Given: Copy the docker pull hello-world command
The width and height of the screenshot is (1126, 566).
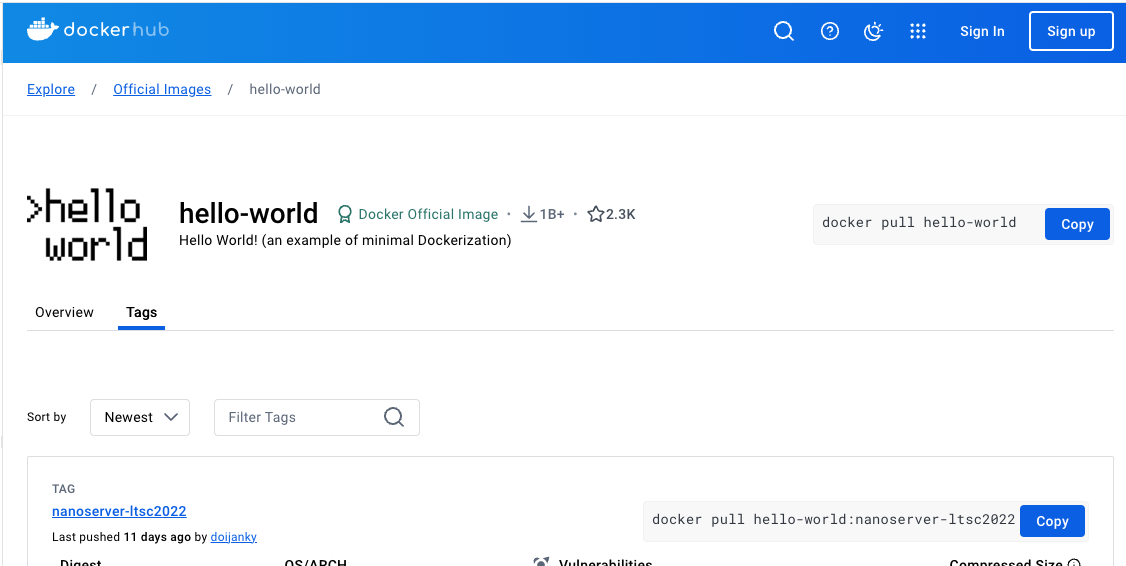Looking at the screenshot, I should click(x=1077, y=224).
